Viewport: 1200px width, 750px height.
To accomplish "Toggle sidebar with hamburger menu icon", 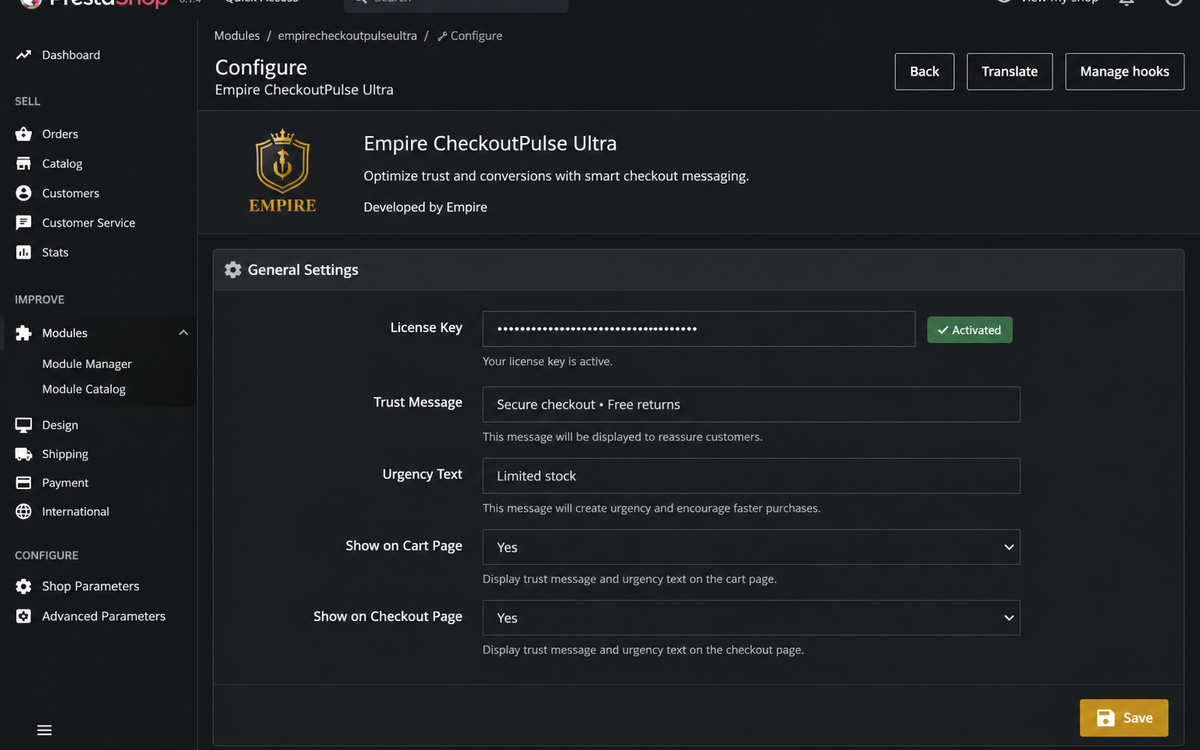I will [x=44, y=730].
